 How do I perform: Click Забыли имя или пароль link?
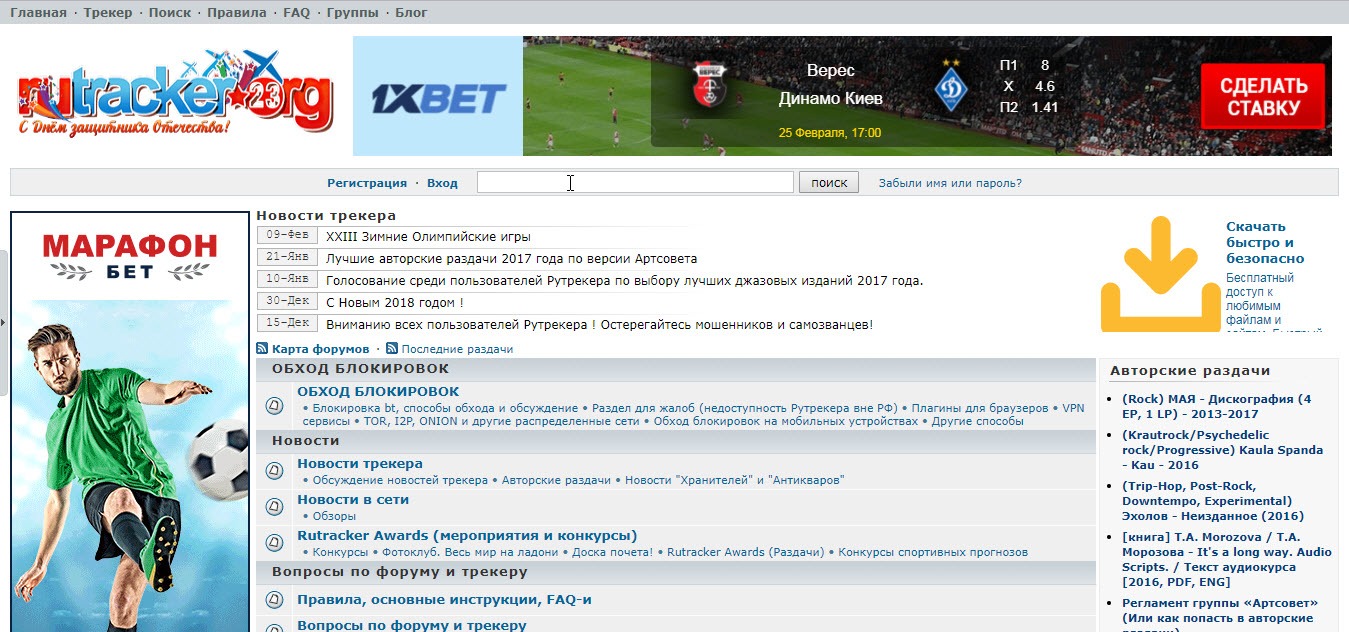click(x=950, y=183)
